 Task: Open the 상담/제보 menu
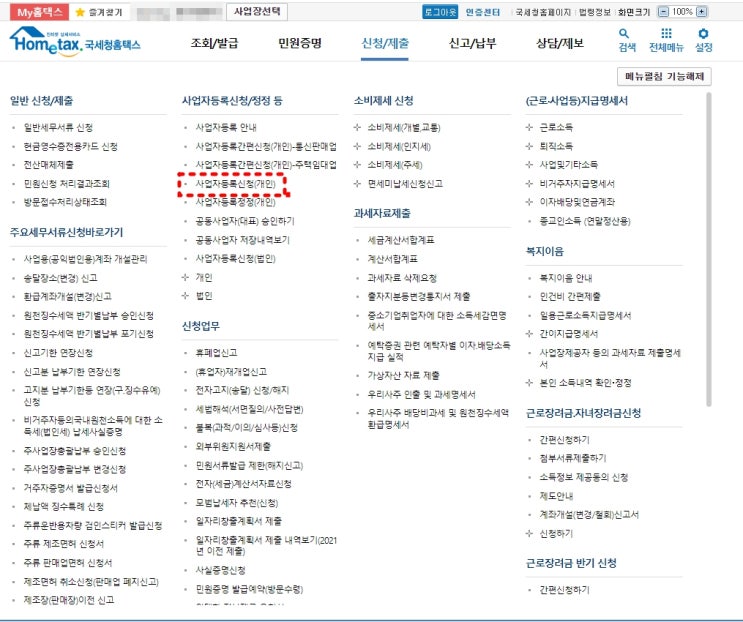coord(560,44)
